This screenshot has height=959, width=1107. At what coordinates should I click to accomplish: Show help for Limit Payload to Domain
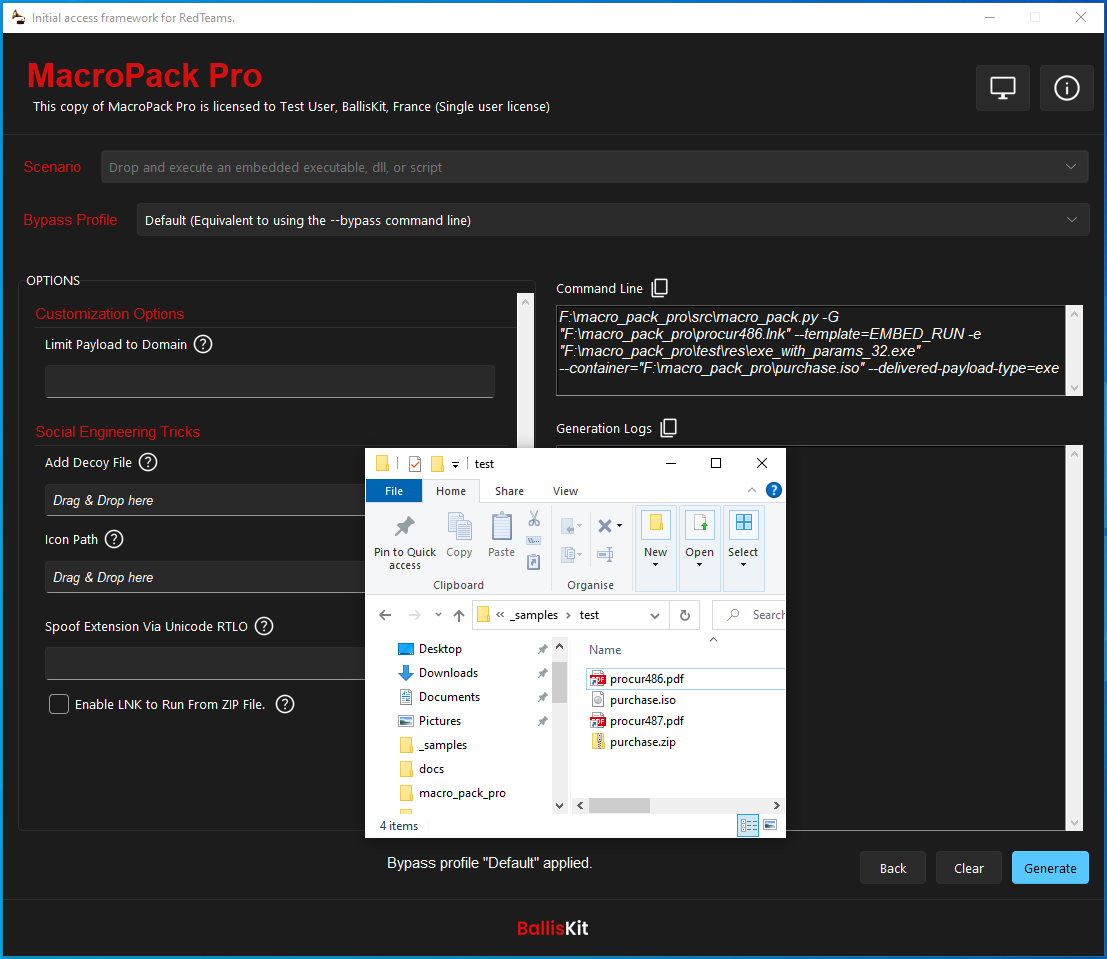pos(203,344)
